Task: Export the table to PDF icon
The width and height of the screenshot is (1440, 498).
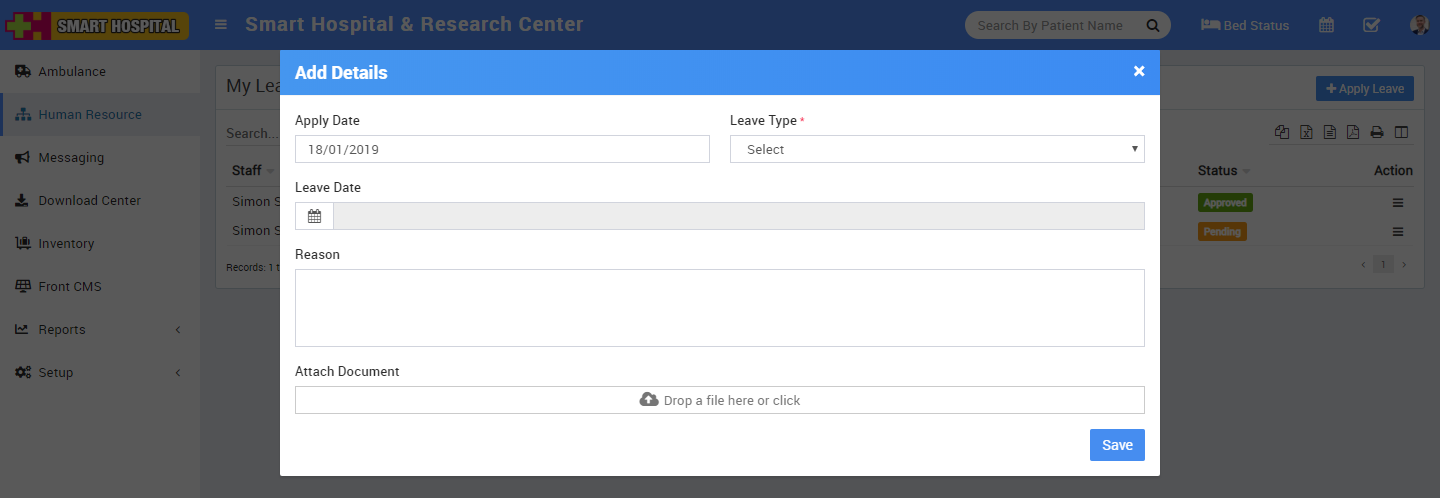Action: [1353, 132]
